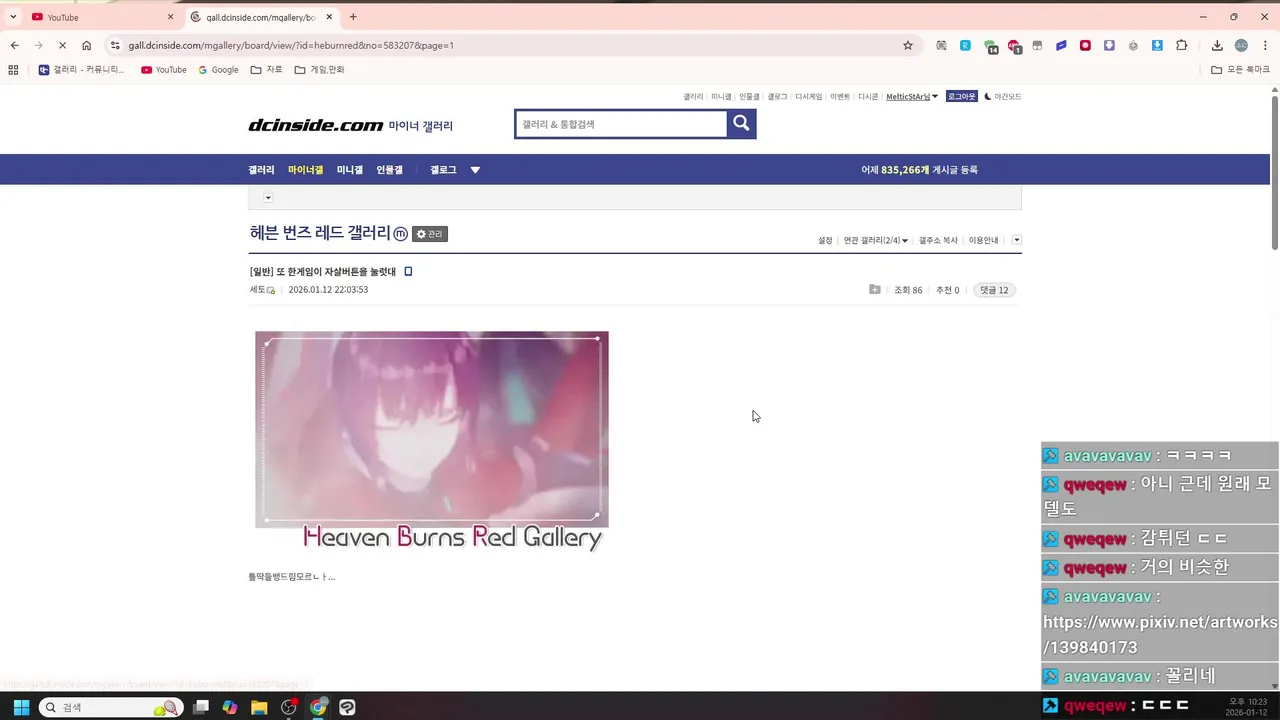Click the 갤러리 & 통합검색 search field

click(620, 124)
